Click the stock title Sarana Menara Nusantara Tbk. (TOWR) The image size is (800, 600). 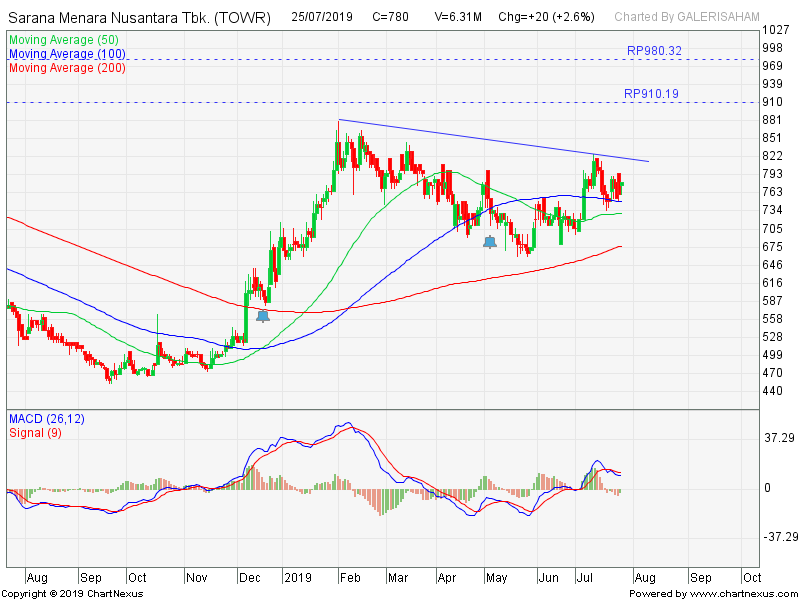[139, 18]
